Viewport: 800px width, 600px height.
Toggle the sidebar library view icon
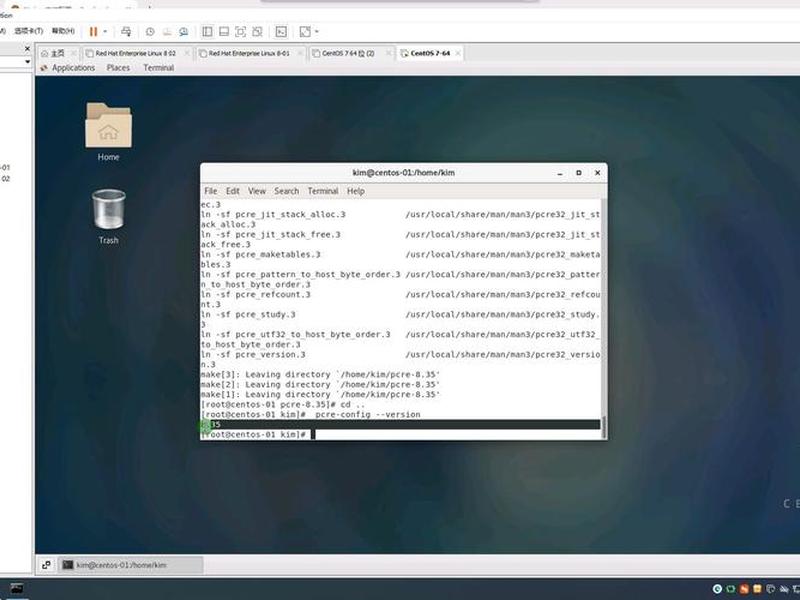207,32
